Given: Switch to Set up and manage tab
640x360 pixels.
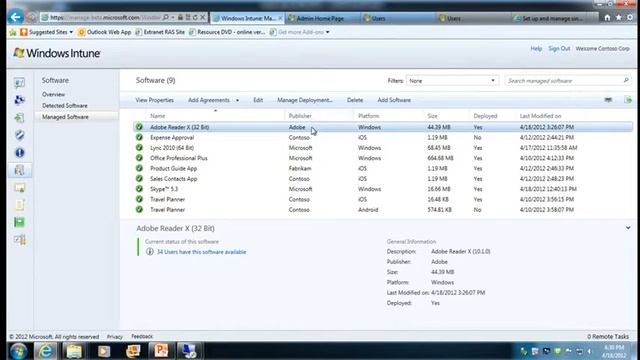Looking at the screenshot, I should point(552,18).
